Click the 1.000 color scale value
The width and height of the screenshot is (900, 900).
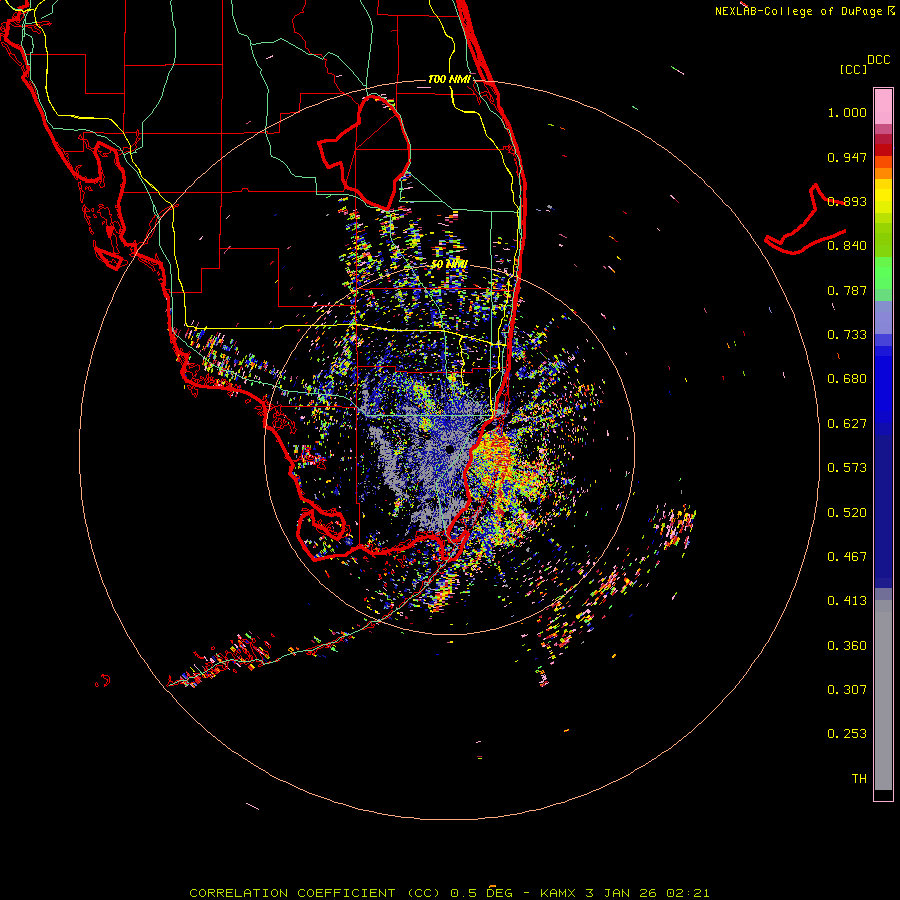click(x=847, y=112)
